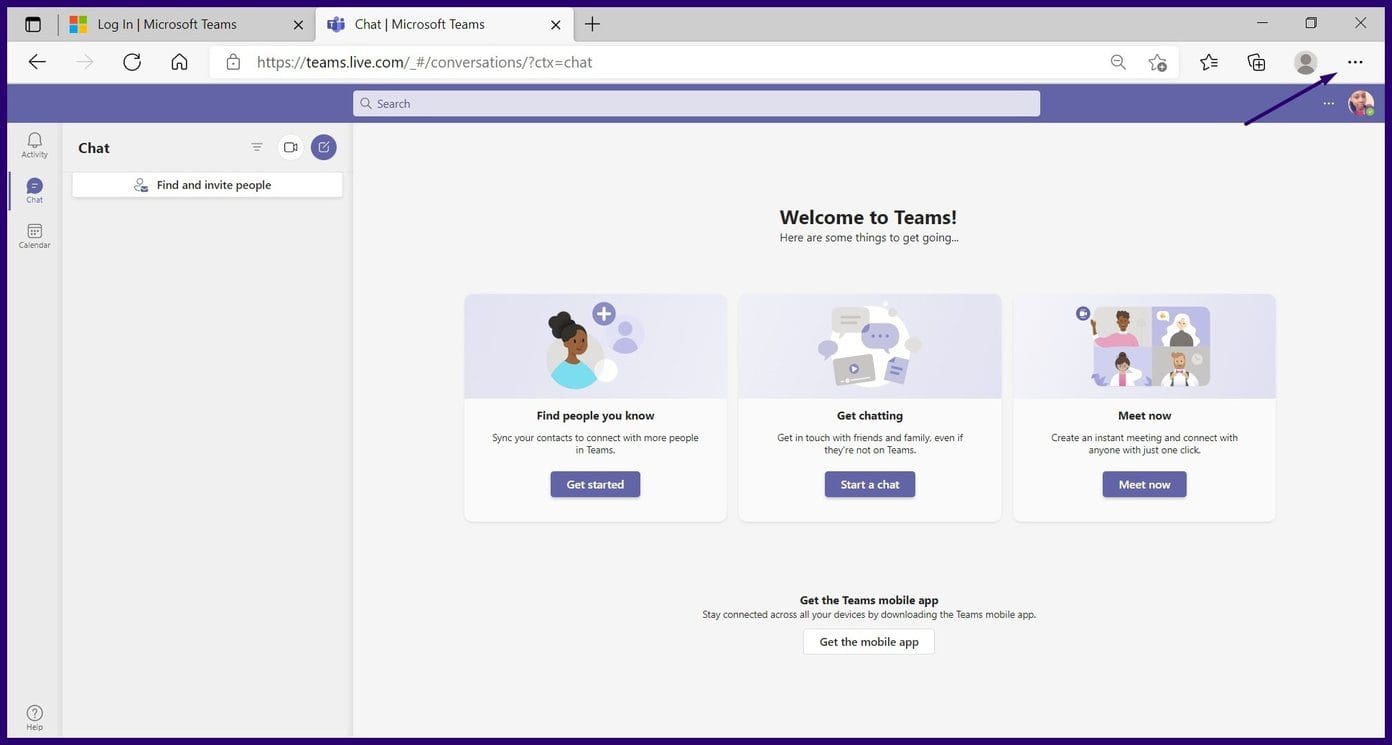Screen dimensions: 1392x745
Task: Click Find and invite people
Action: coord(207,185)
